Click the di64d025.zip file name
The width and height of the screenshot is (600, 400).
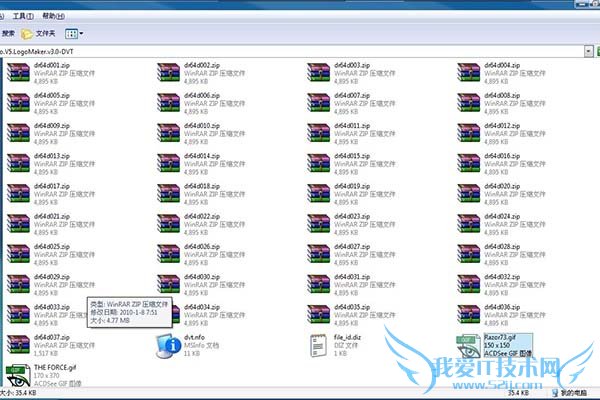coord(52,247)
